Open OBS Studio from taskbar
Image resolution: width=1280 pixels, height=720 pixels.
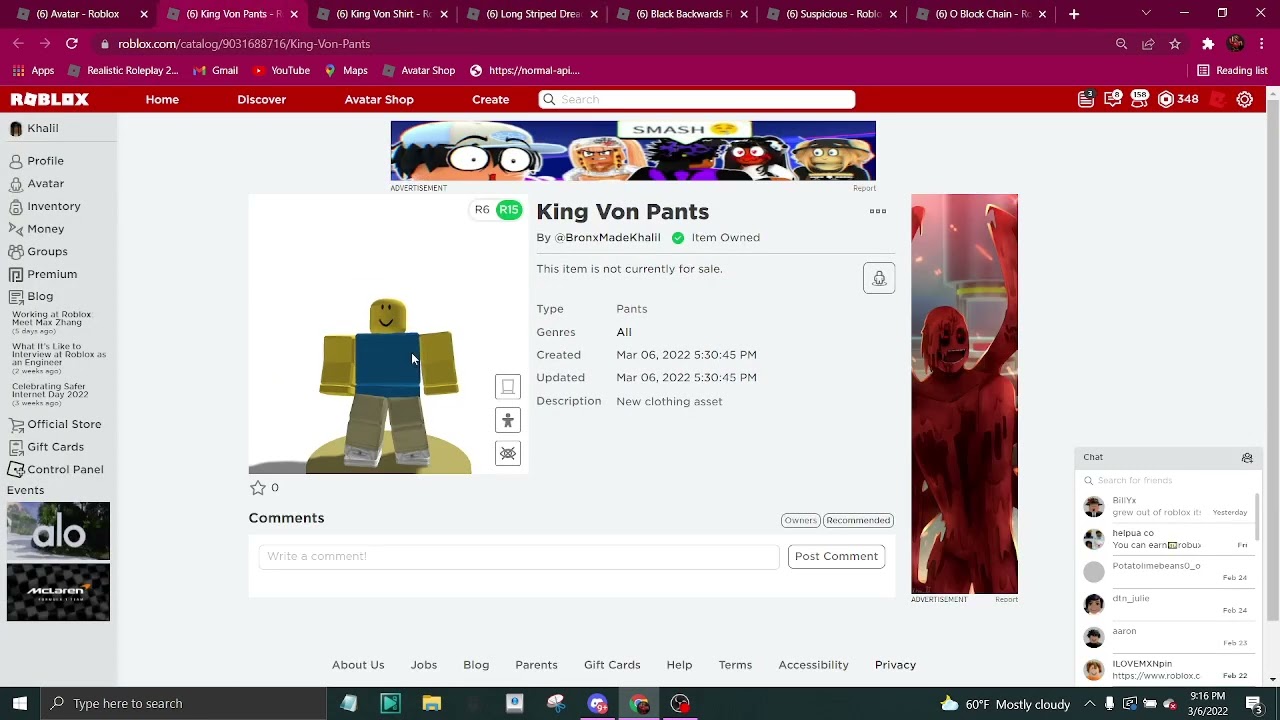click(681, 703)
